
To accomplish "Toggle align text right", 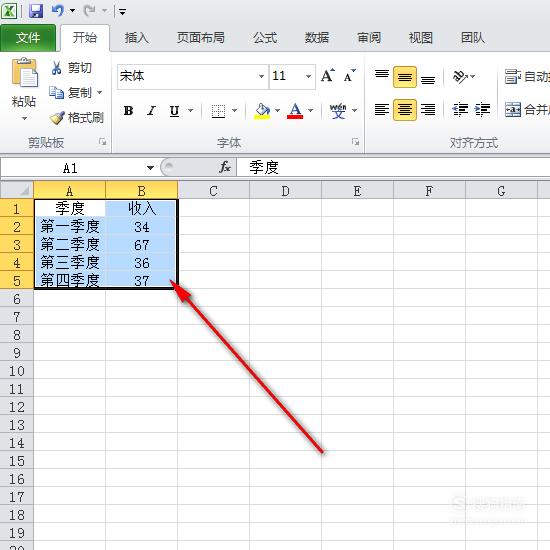I will click(x=428, y=110).
